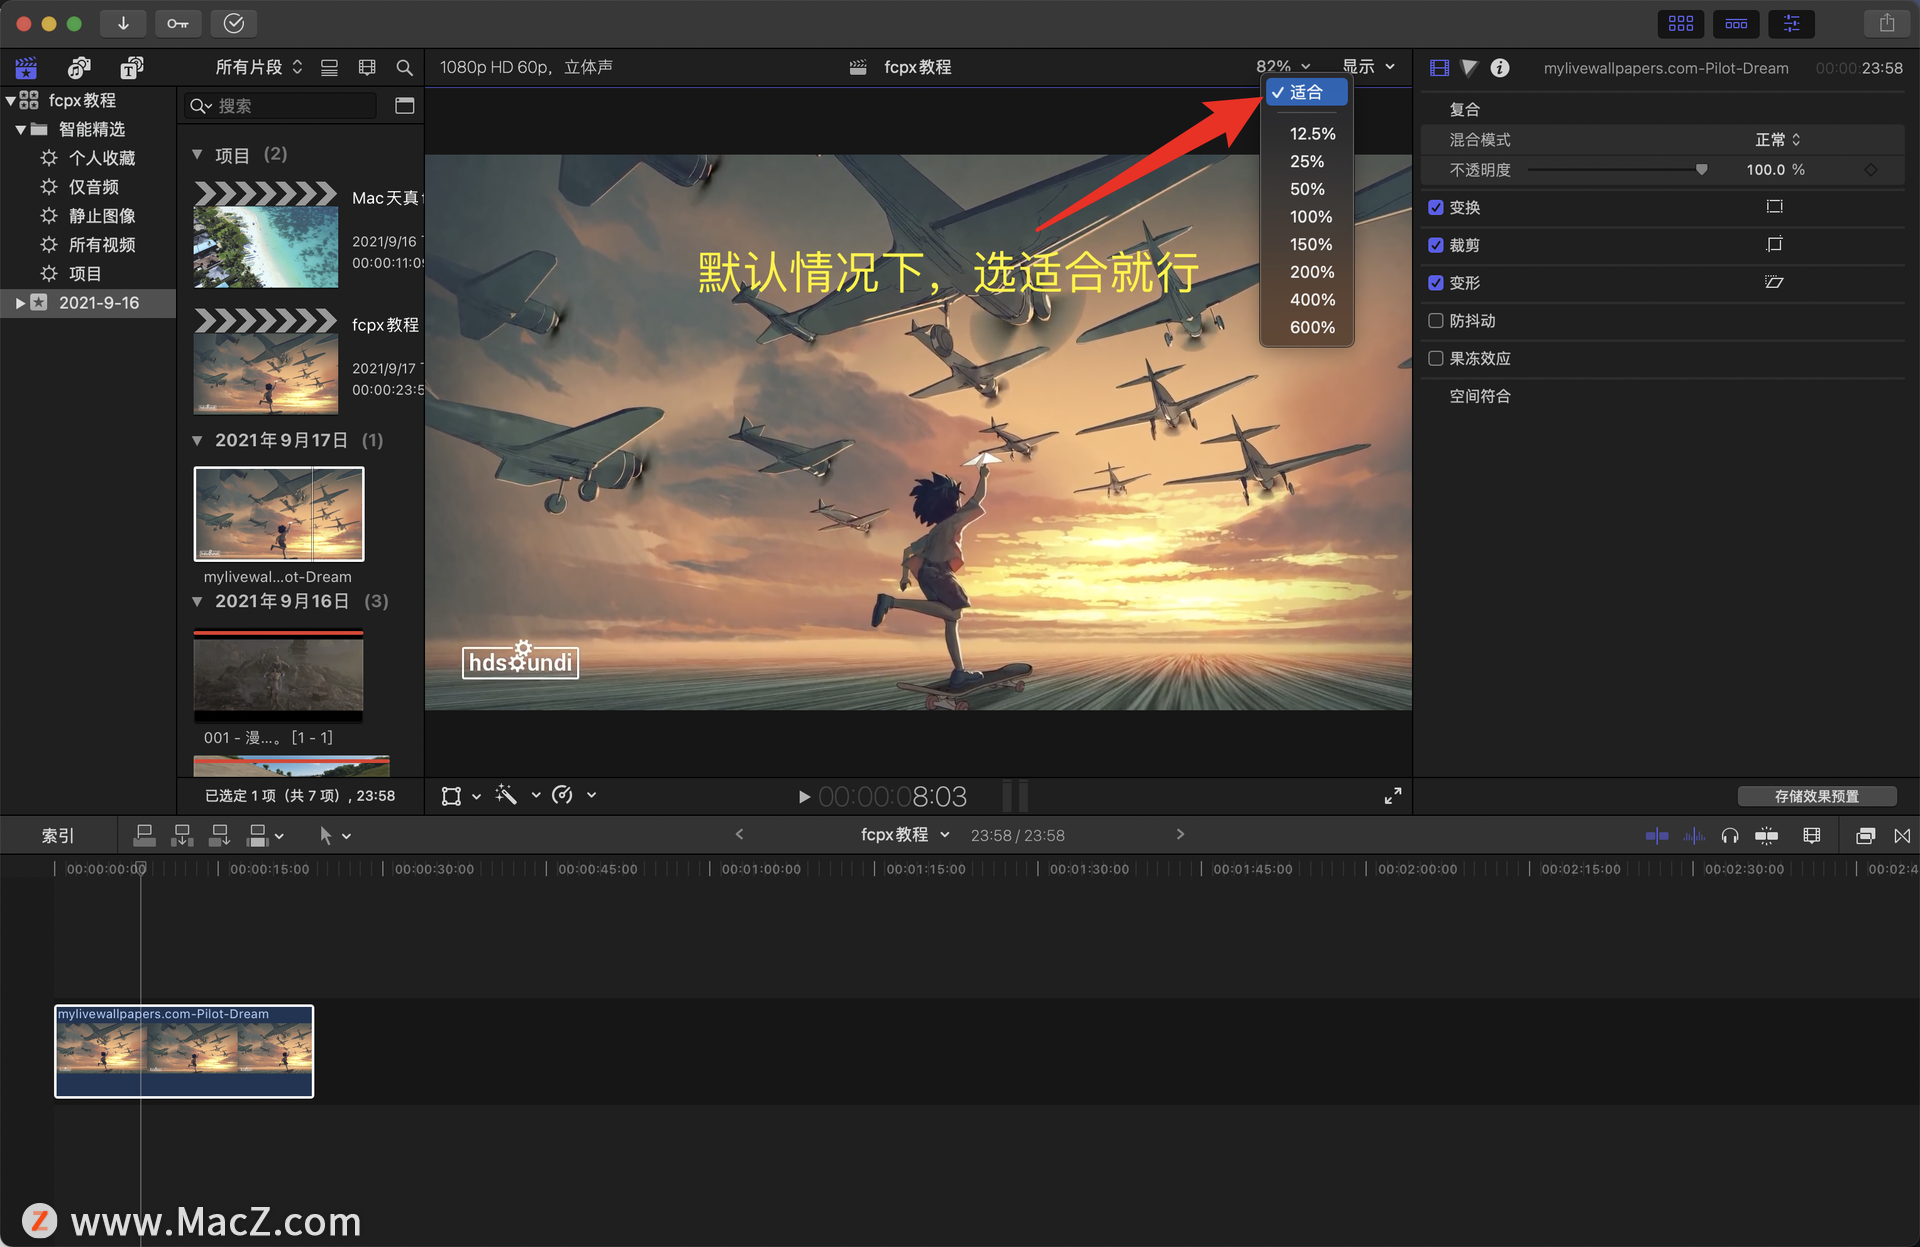1920x1247 pixels.
Task: Show distort onscreen controls icon
Action: click(x=1774, y=282)
